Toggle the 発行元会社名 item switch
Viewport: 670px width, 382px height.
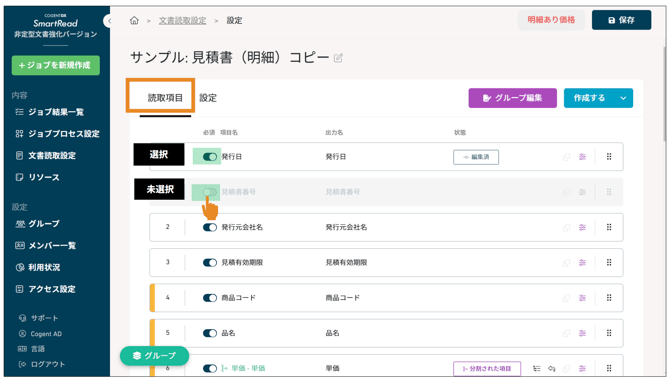point(210,227)
